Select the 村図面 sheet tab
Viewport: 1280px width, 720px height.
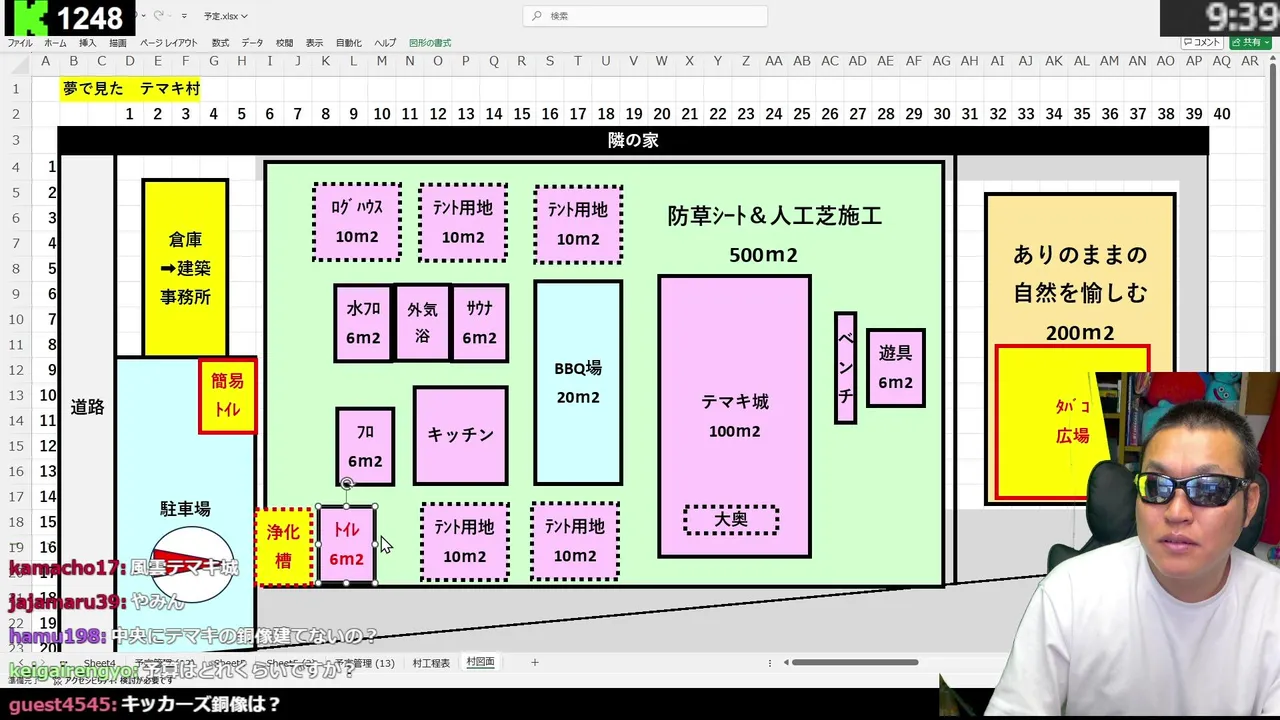[x=480, y=662]
